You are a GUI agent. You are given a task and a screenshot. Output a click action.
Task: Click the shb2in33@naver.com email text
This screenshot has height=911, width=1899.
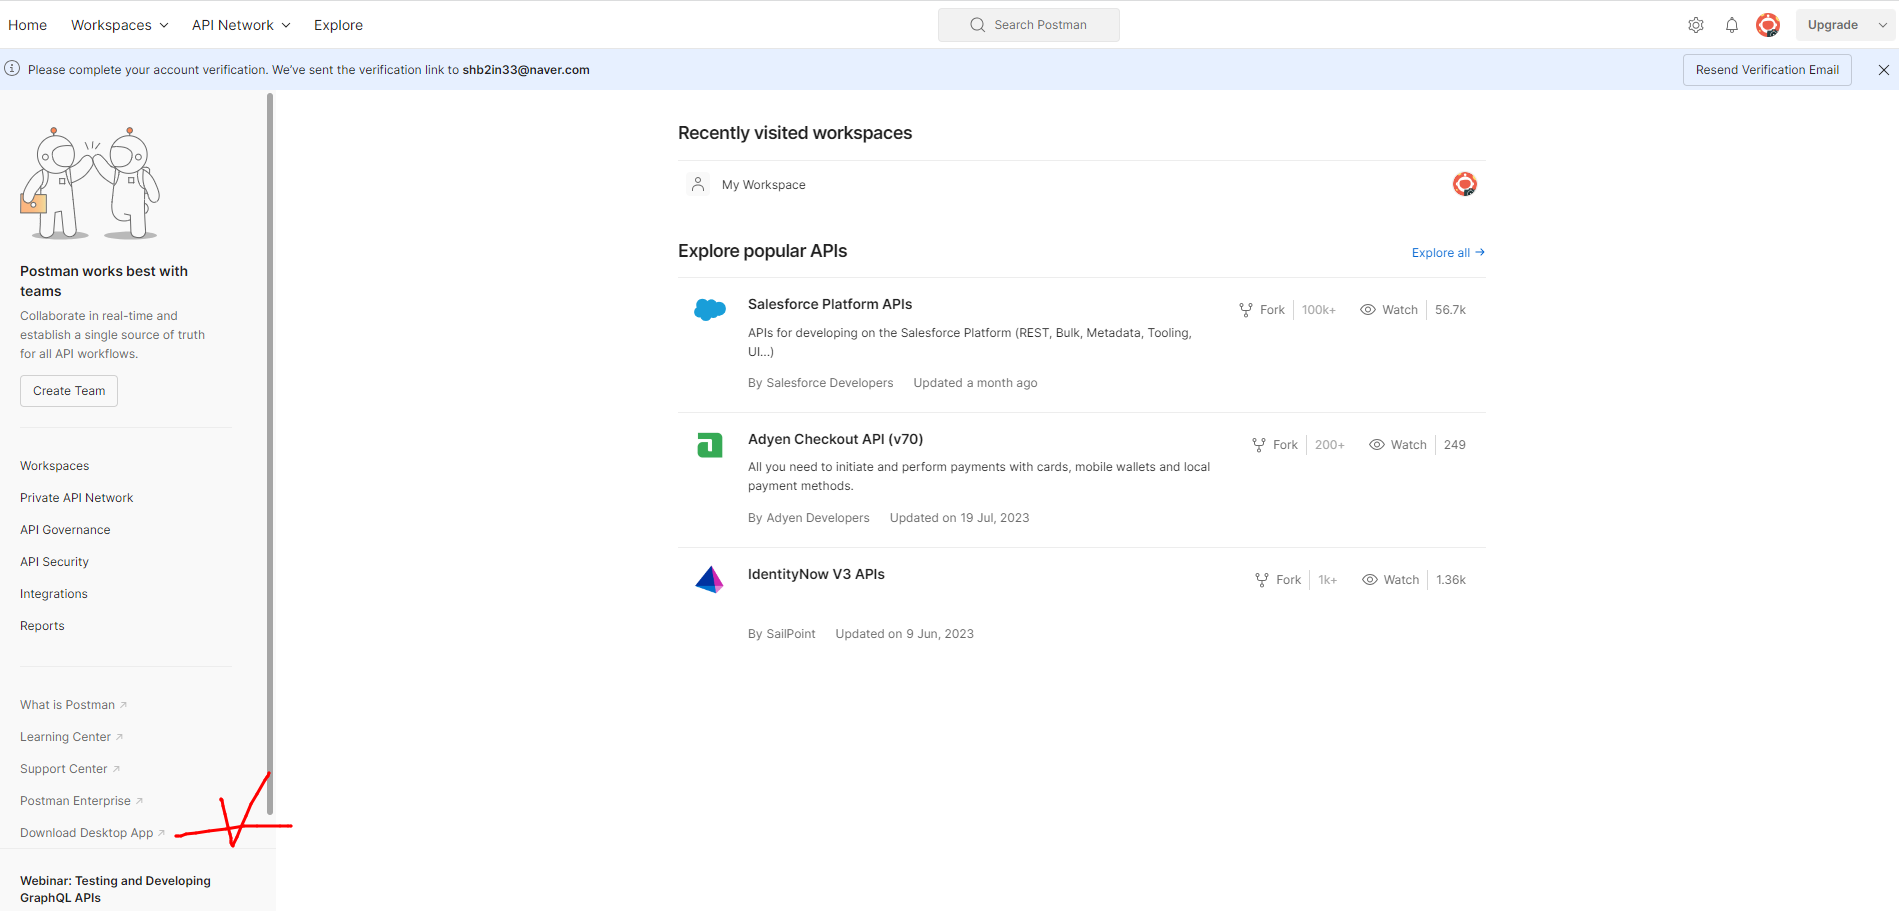pyautogui.click(x=526, y=70)
